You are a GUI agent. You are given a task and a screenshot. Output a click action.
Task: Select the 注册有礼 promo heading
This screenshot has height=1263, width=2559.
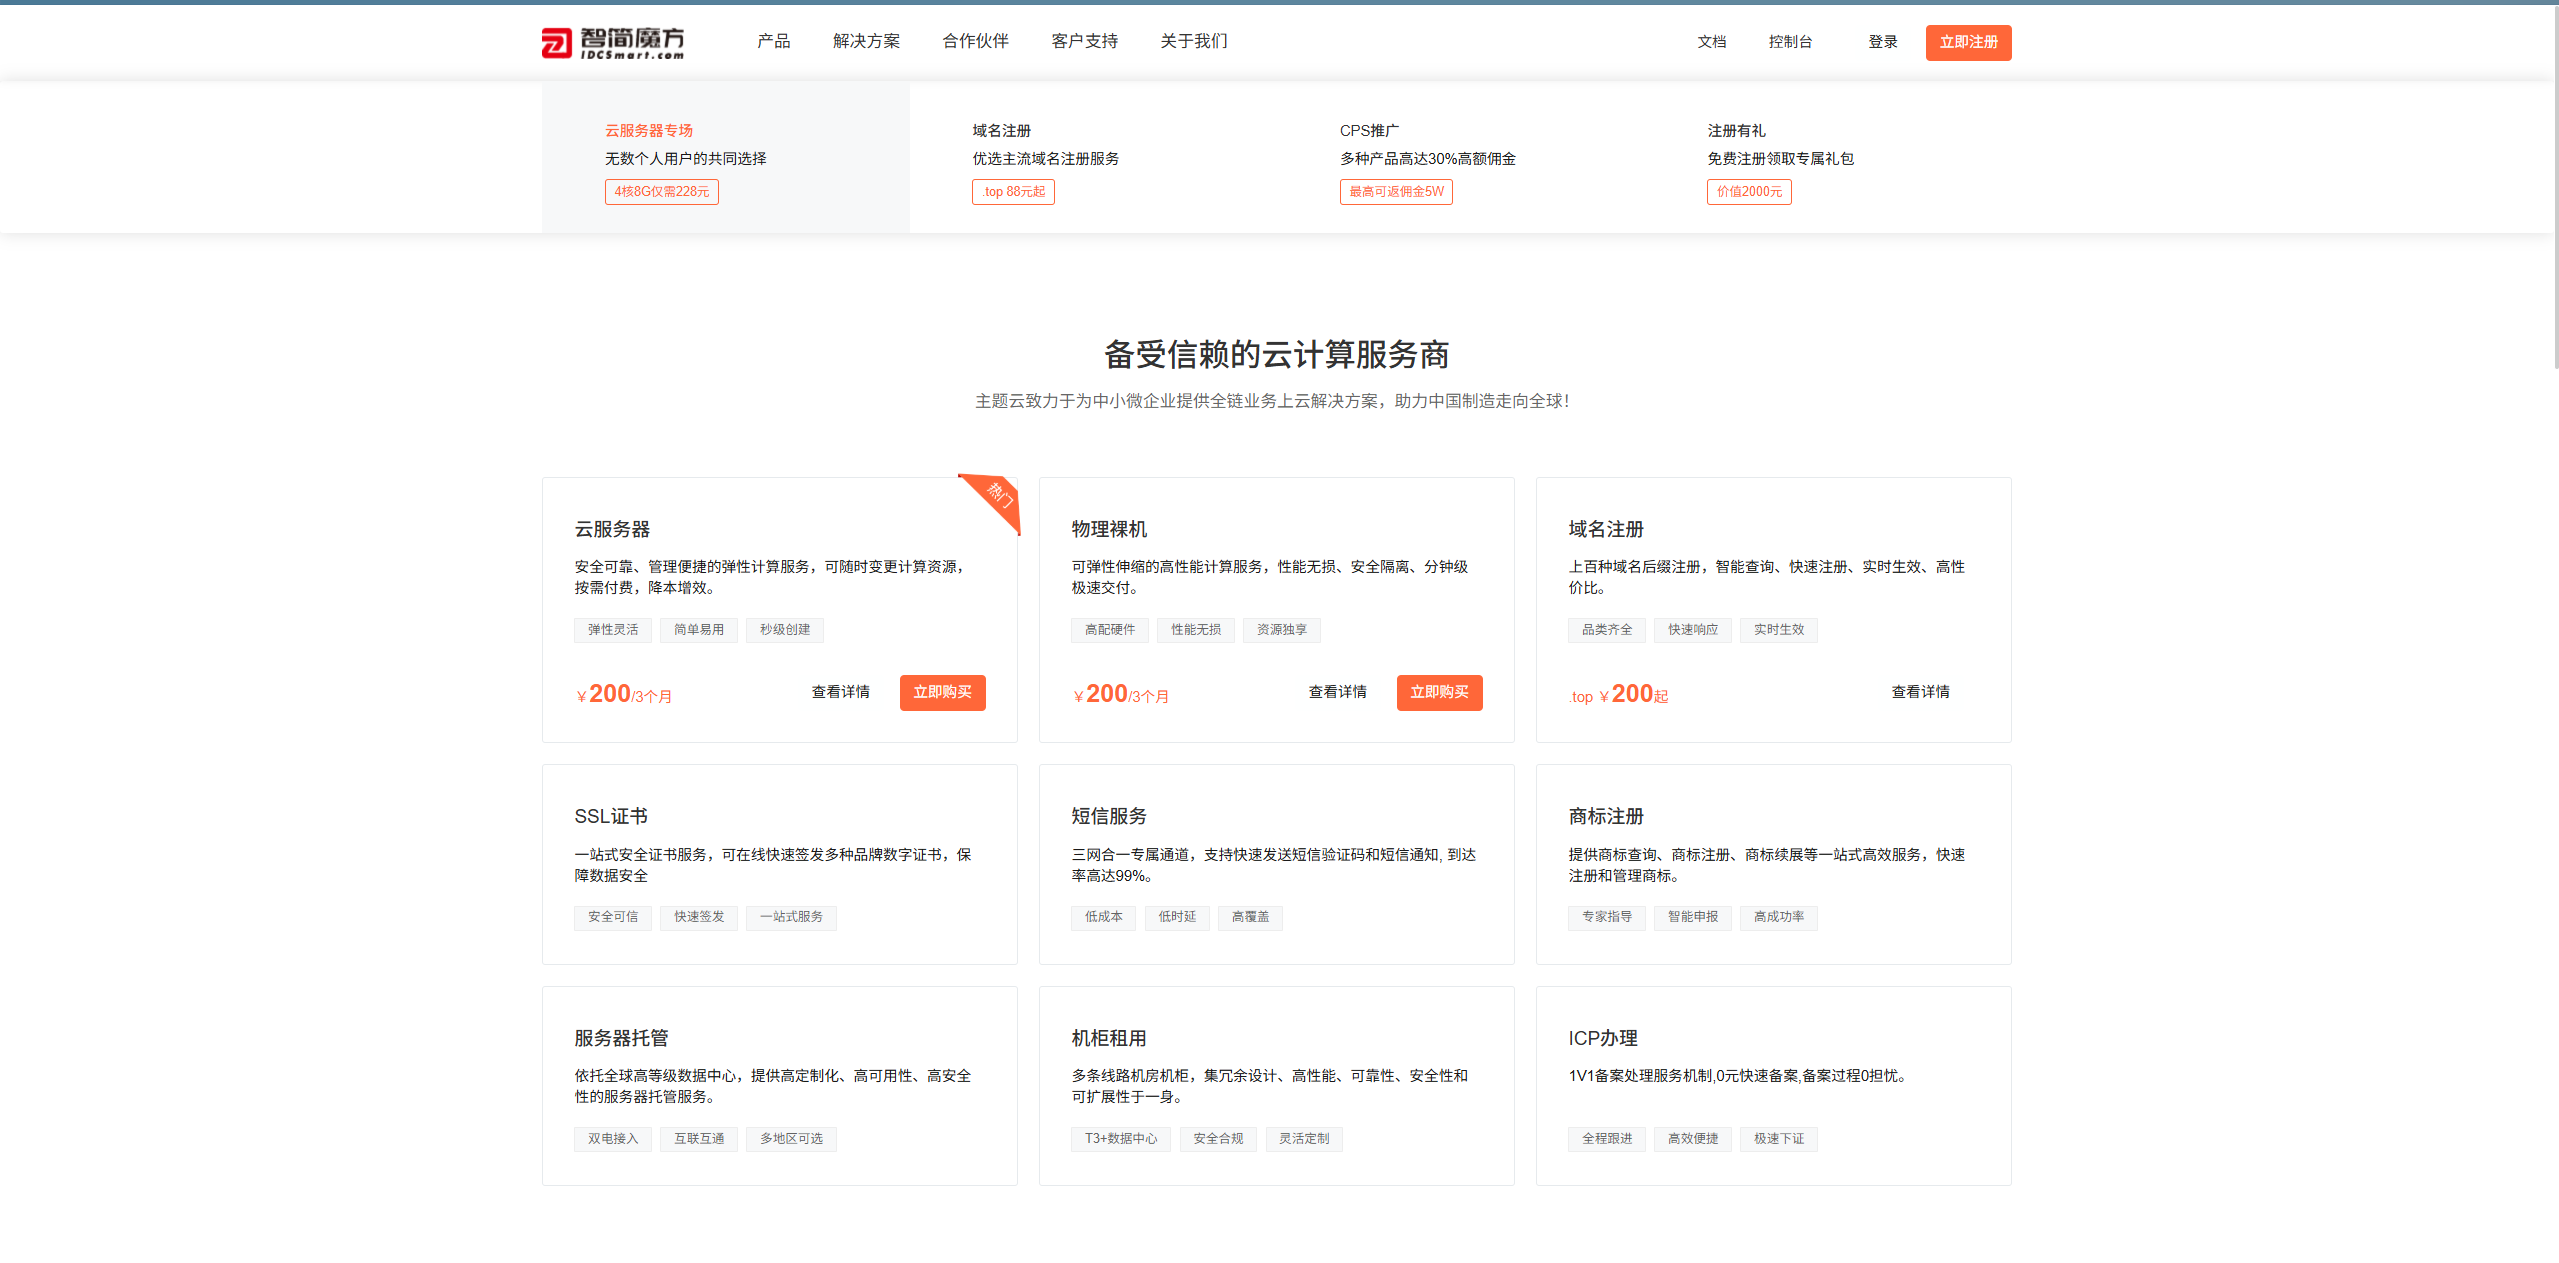[1736, 131]
